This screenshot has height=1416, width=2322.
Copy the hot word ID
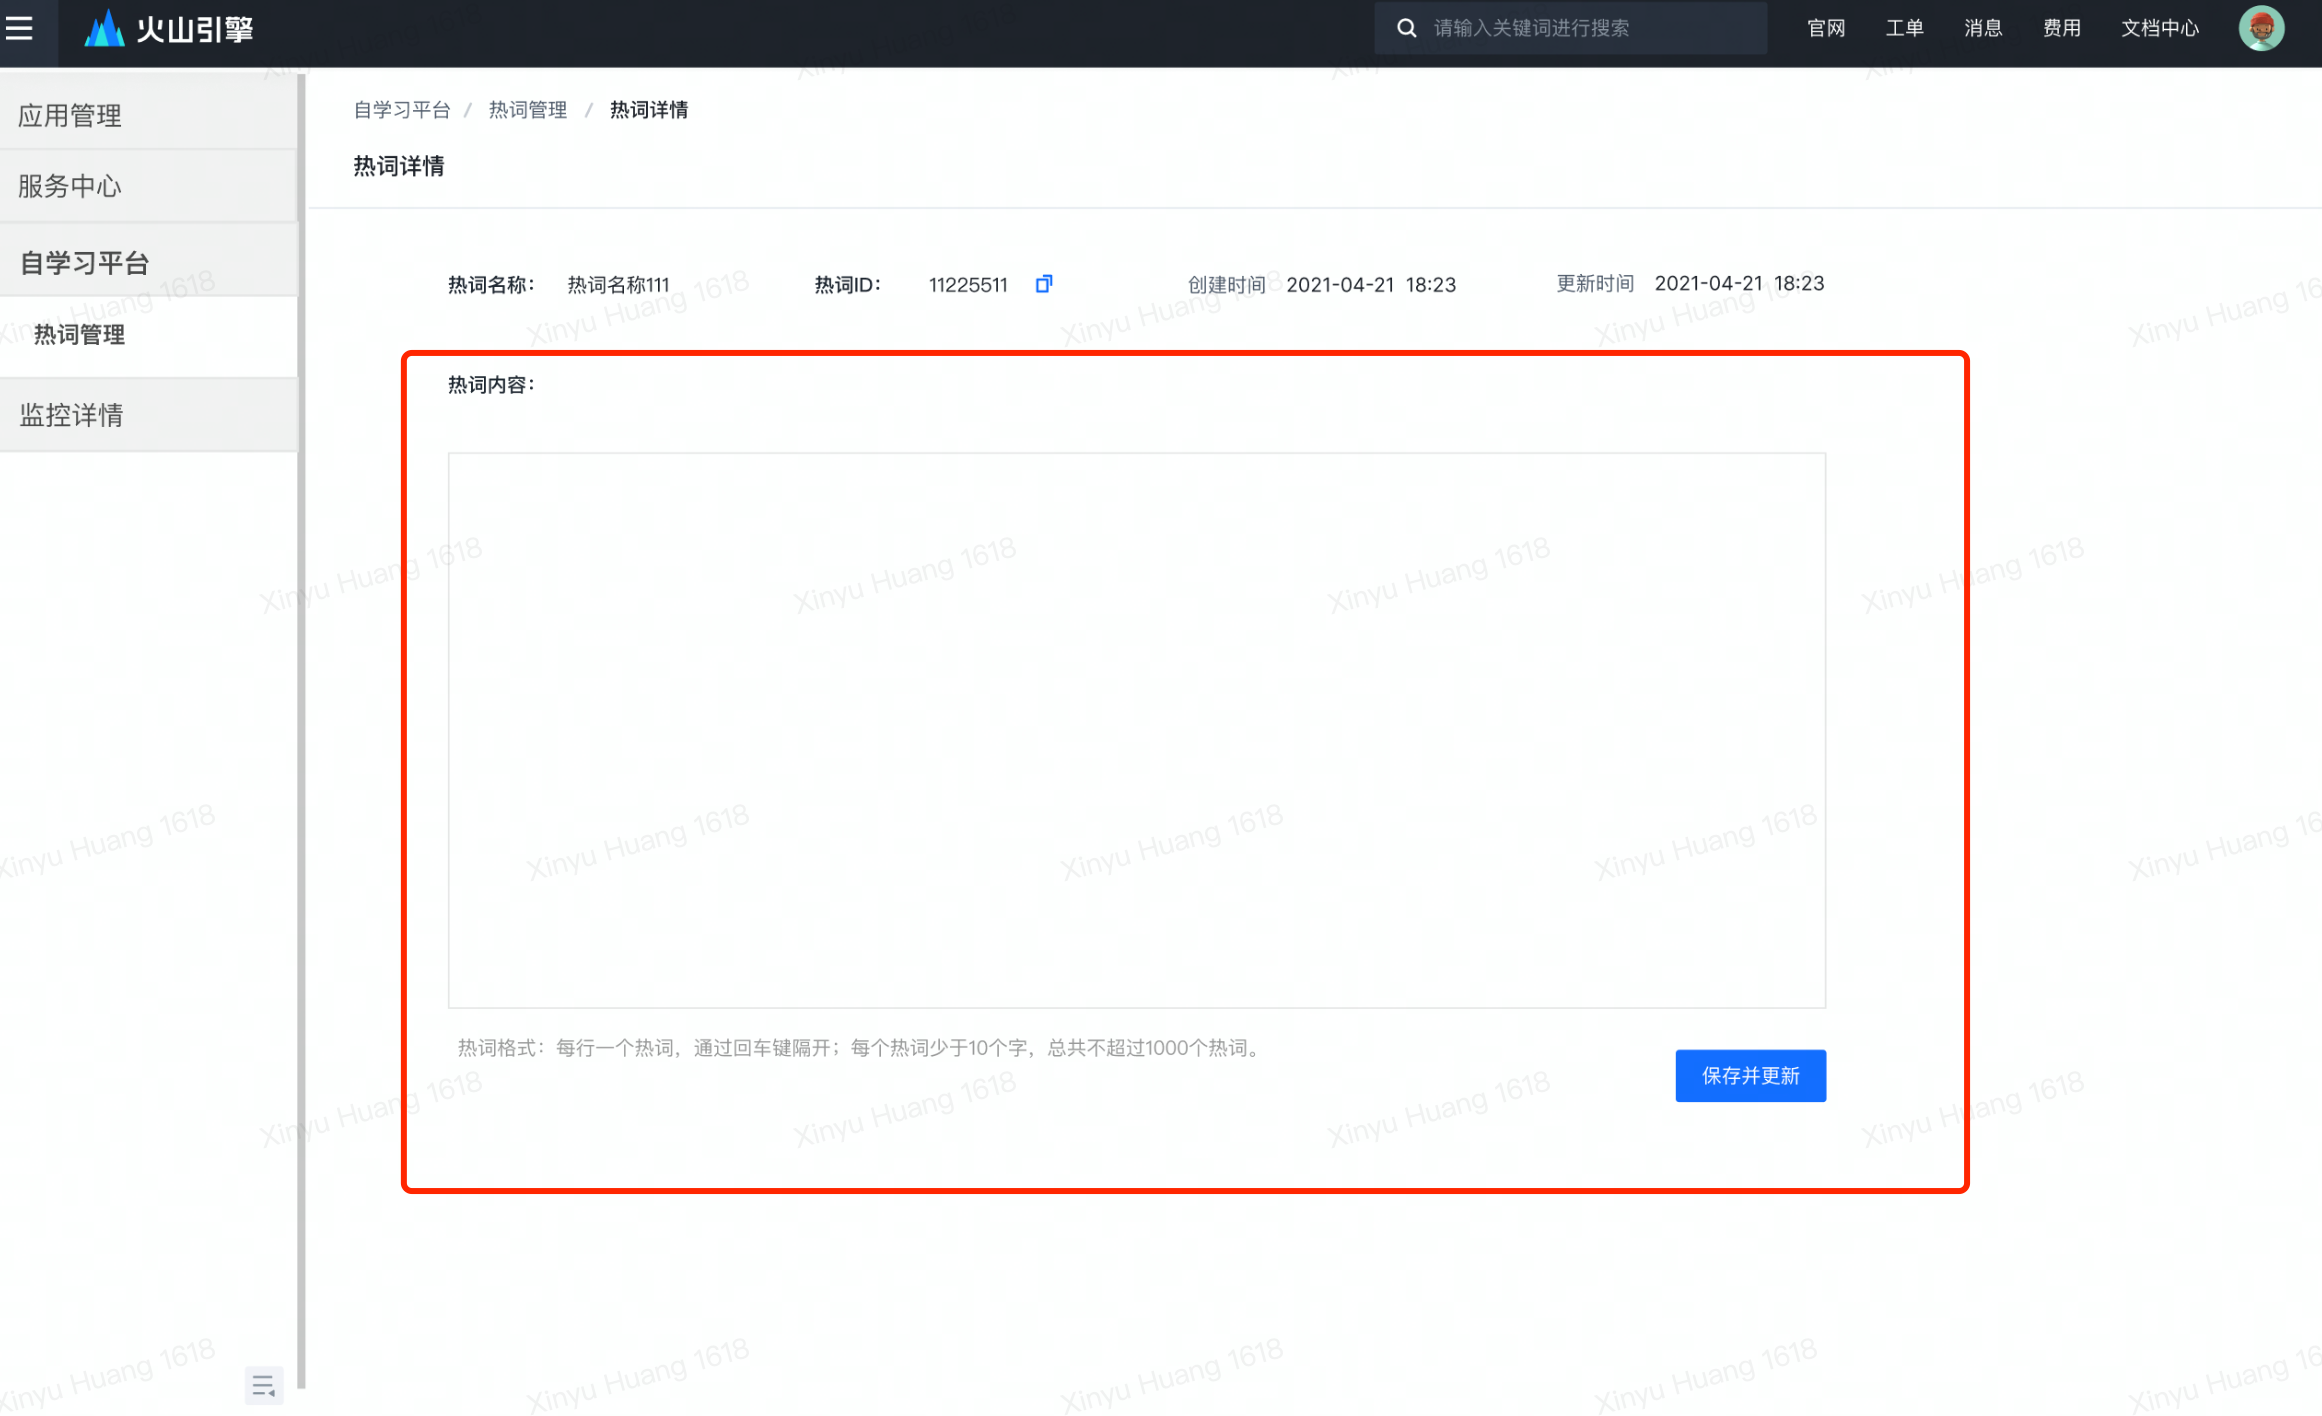(x=1043, y=284)
